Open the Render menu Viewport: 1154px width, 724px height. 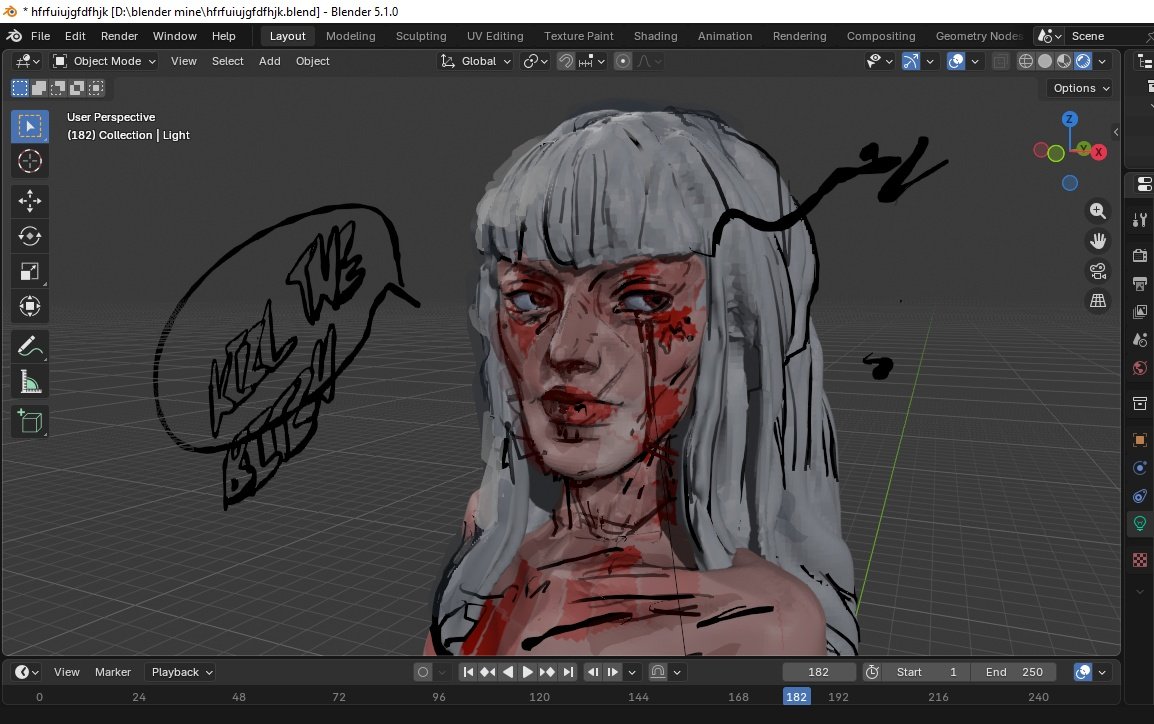click(x=119, y=36)
